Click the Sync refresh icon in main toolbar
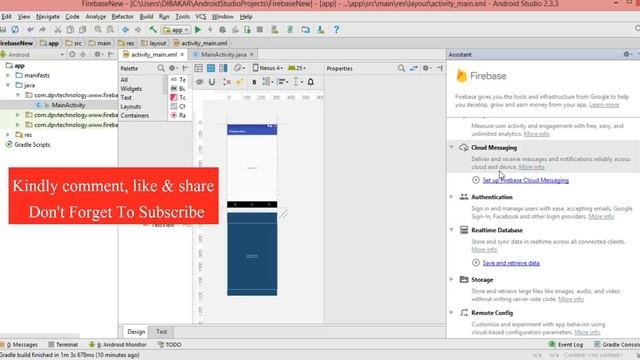Viewport: 640px width, 360px height. coord(15,30)
